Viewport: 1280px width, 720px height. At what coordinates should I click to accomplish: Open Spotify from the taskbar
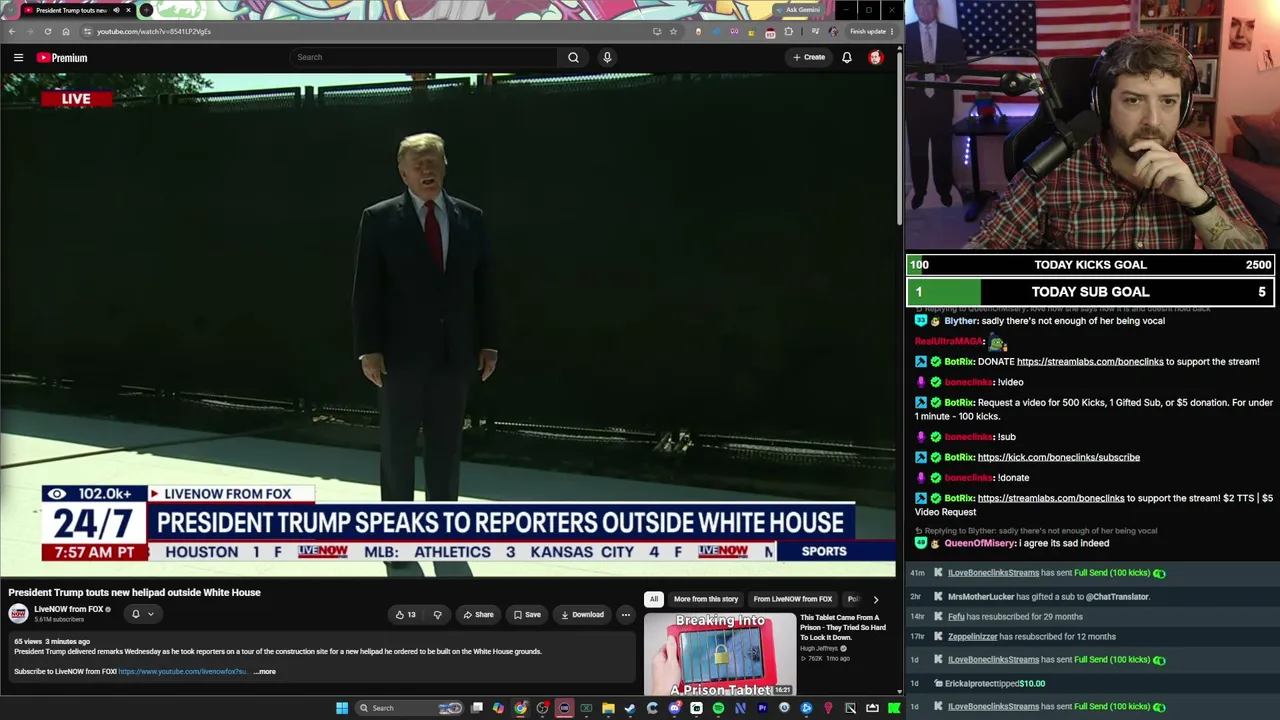click(718, 708)
